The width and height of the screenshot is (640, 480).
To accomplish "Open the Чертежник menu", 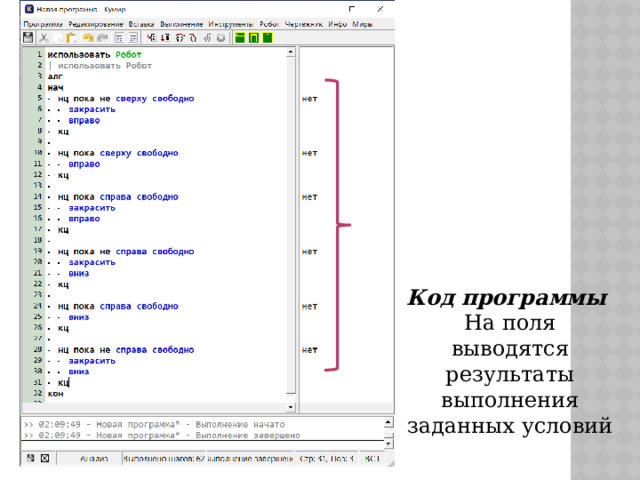I will coord(303,24).
